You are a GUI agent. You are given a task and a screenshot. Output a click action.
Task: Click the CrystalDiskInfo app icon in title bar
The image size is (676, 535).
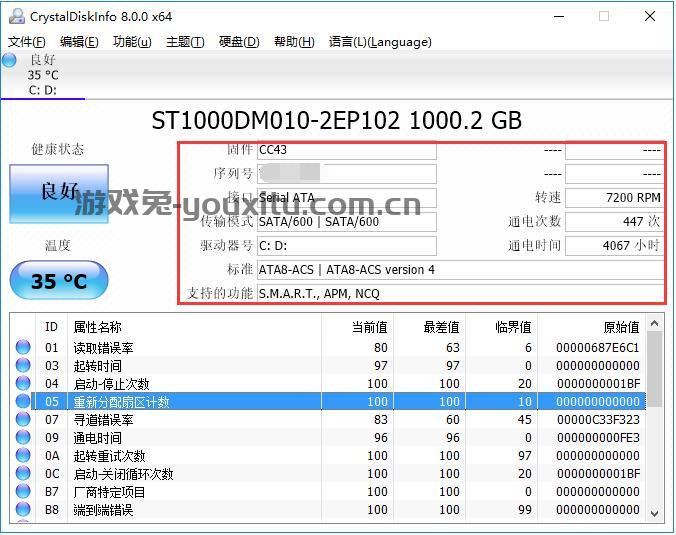(17, 16)
